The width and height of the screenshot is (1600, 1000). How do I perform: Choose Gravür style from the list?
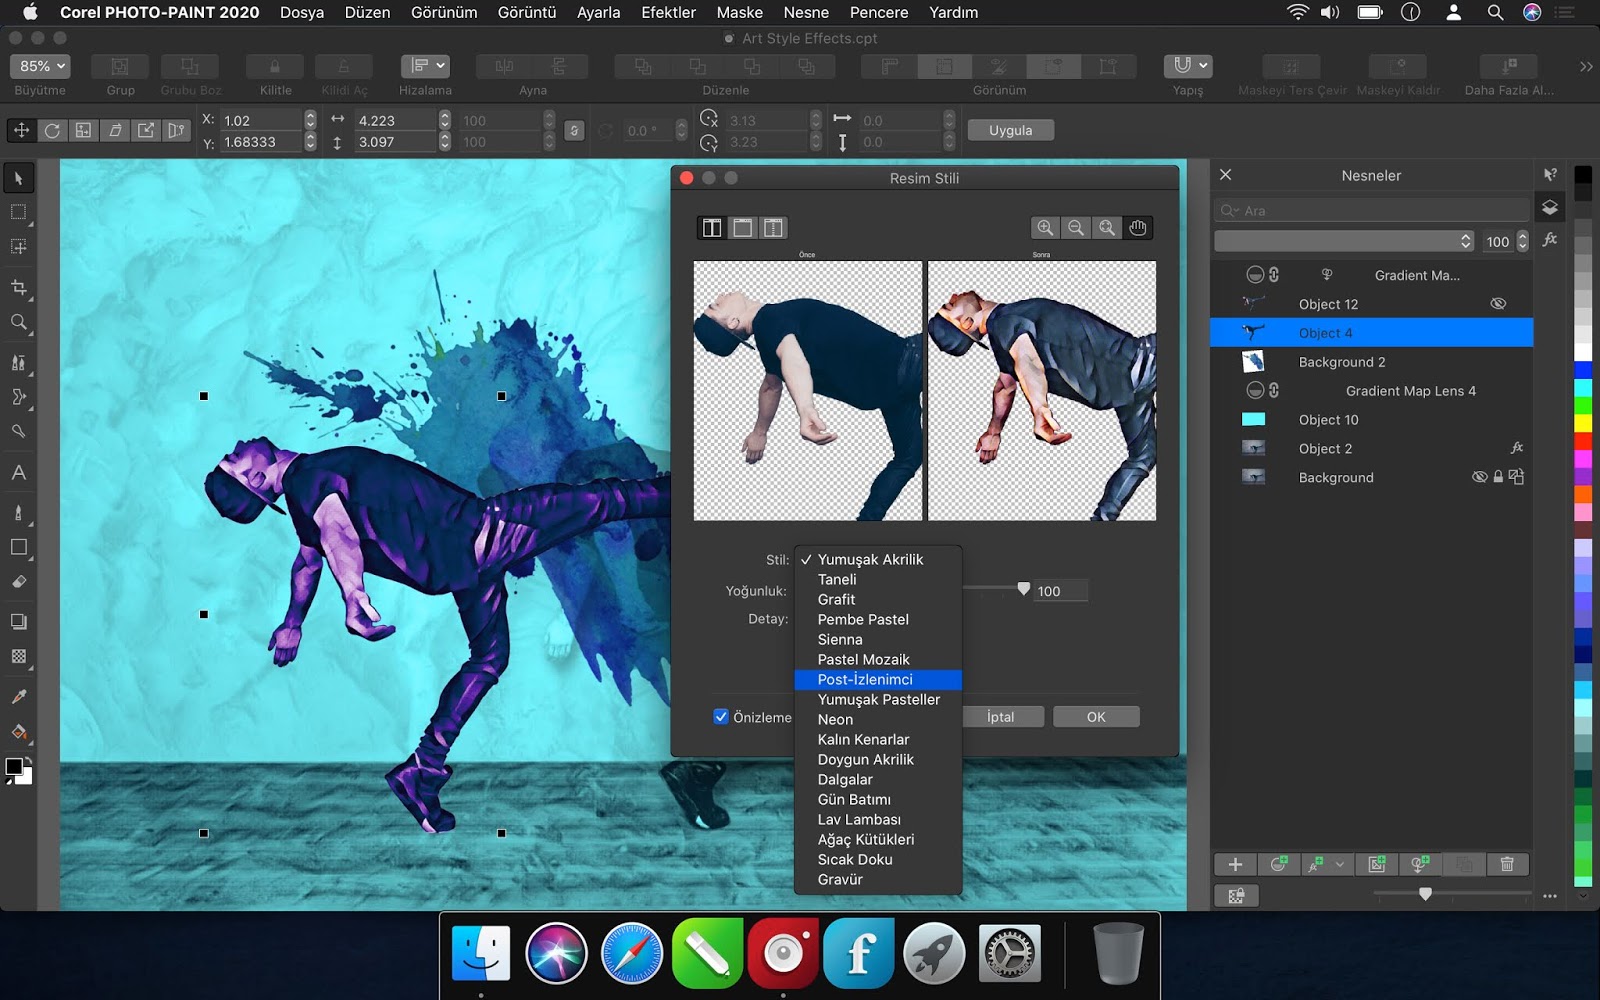point(878,880)
